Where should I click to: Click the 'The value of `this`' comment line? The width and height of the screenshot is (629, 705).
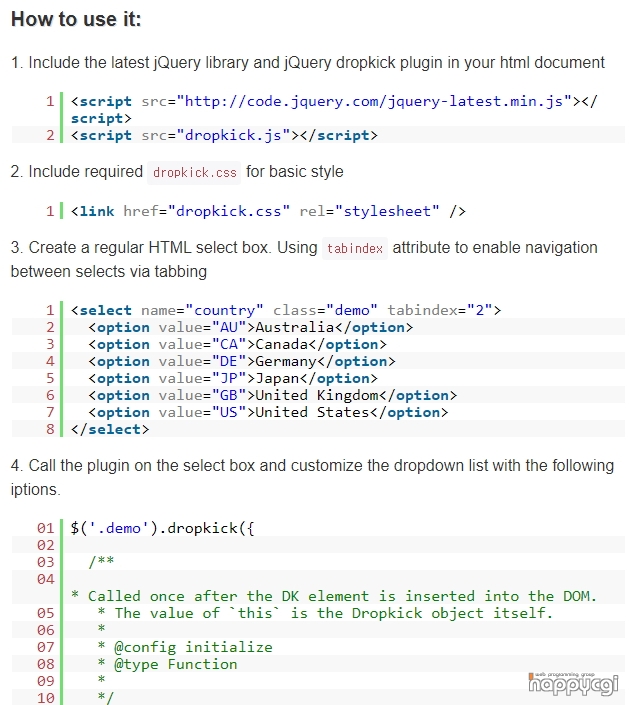pyautogui.click(x=325, y=613)
